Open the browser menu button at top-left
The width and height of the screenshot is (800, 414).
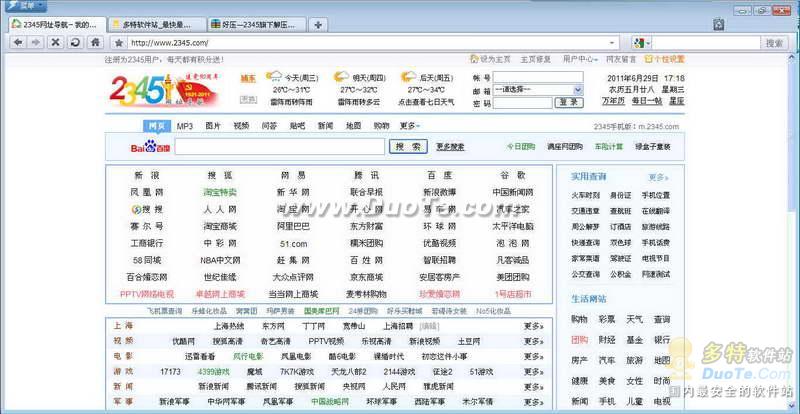click(24, 5)
